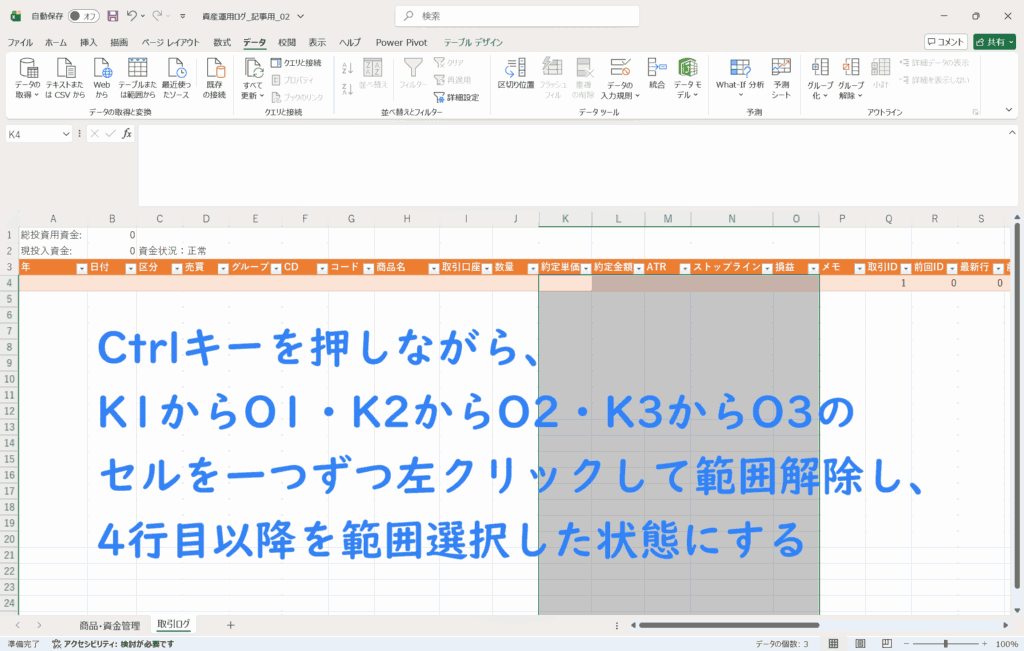Open the 予測シート forecast sheet tool

coord(781,77)
